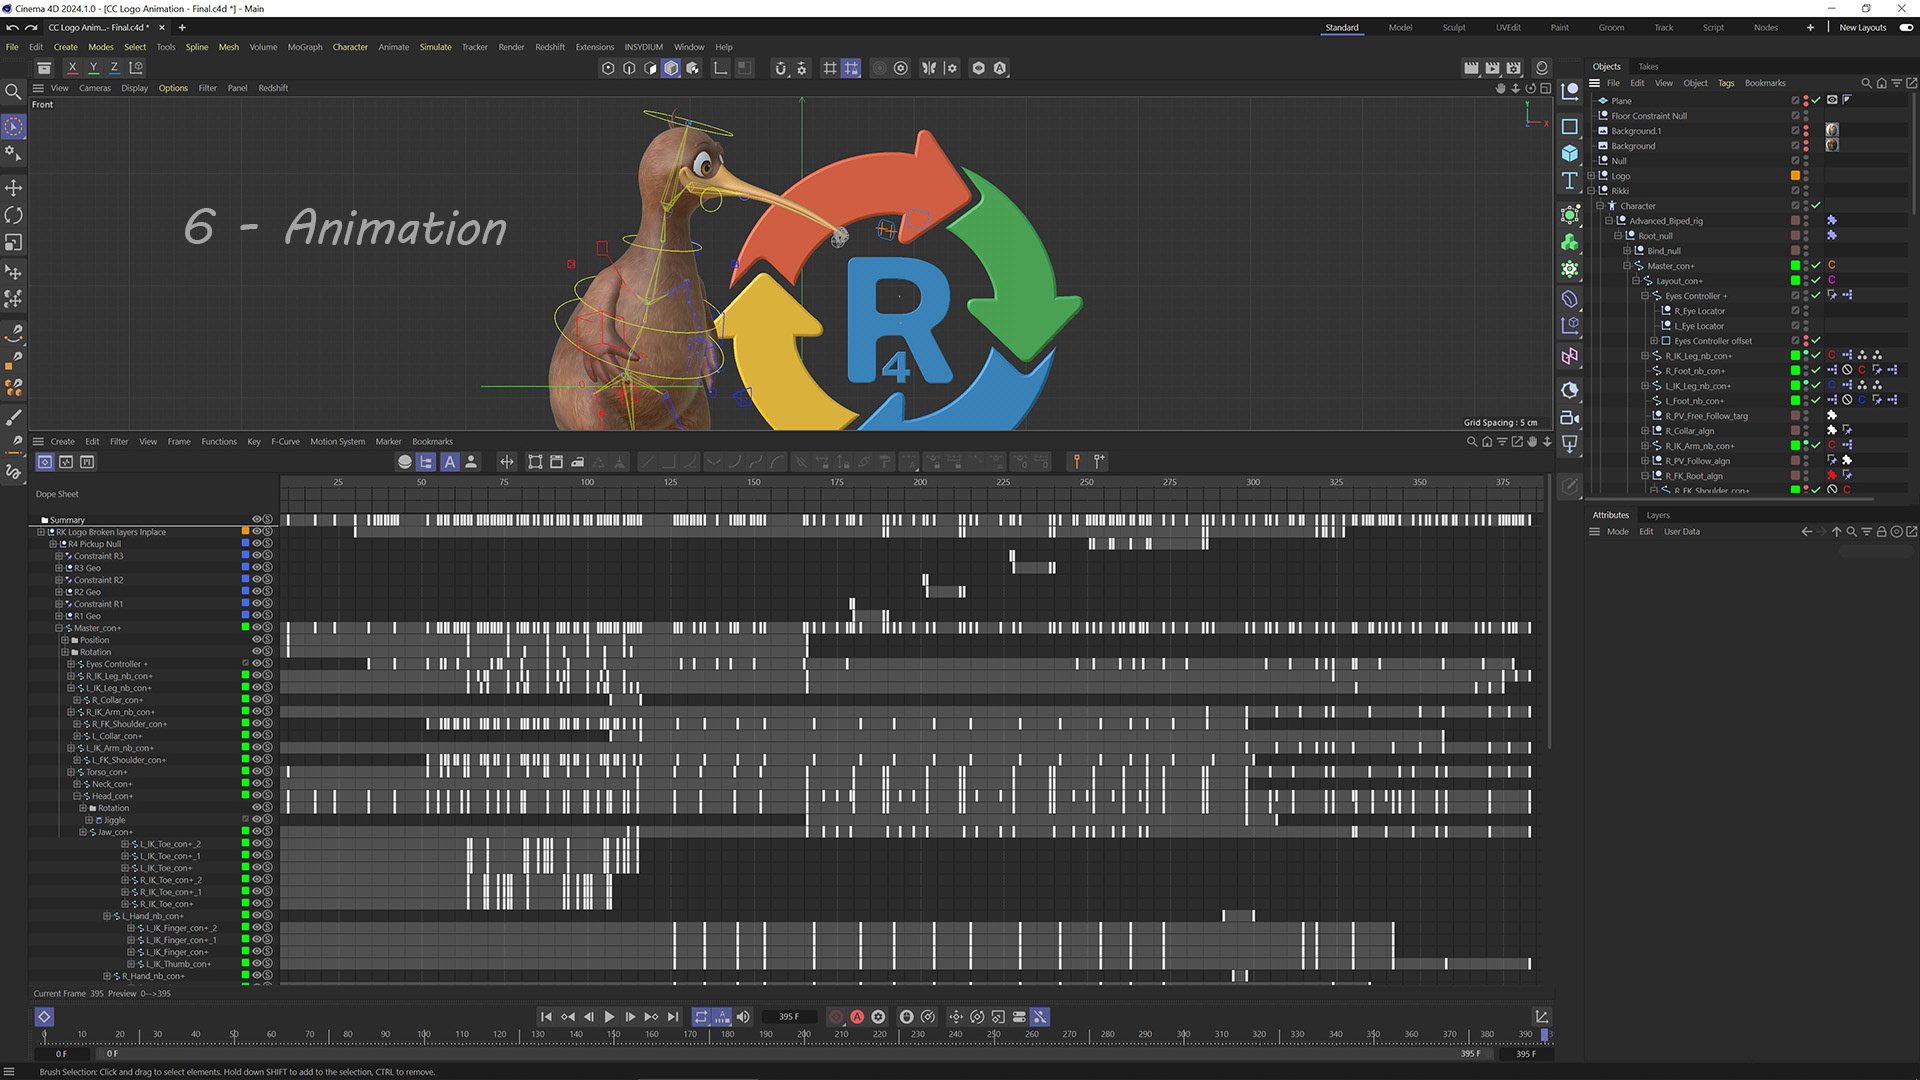Click Render View icon in top right toolbar
The height and width of the screenshot is (1080, 1920).
[x=1471, y=68]
